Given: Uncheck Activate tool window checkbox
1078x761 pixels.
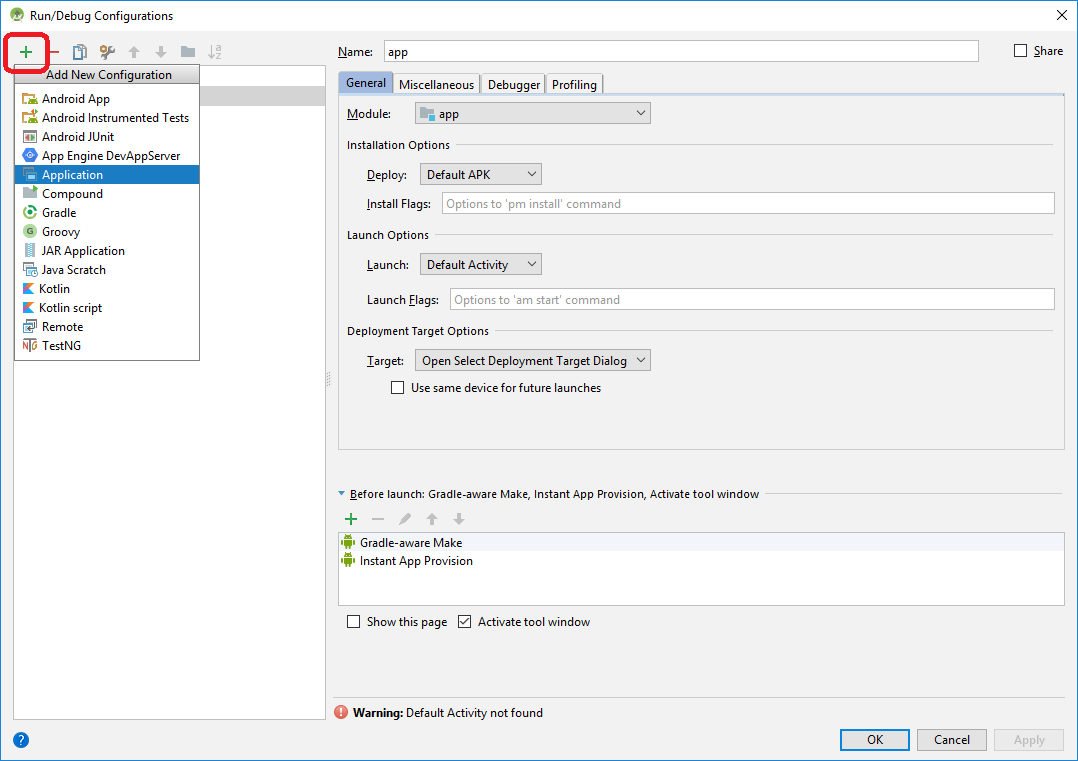Looking at the screenshot, I should (464, 622).
